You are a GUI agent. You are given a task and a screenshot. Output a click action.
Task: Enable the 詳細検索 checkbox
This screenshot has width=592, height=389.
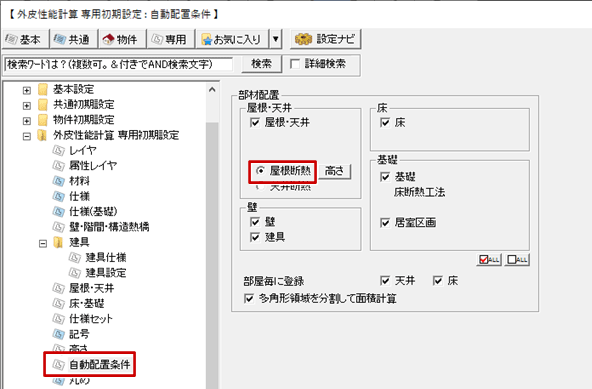295,64
